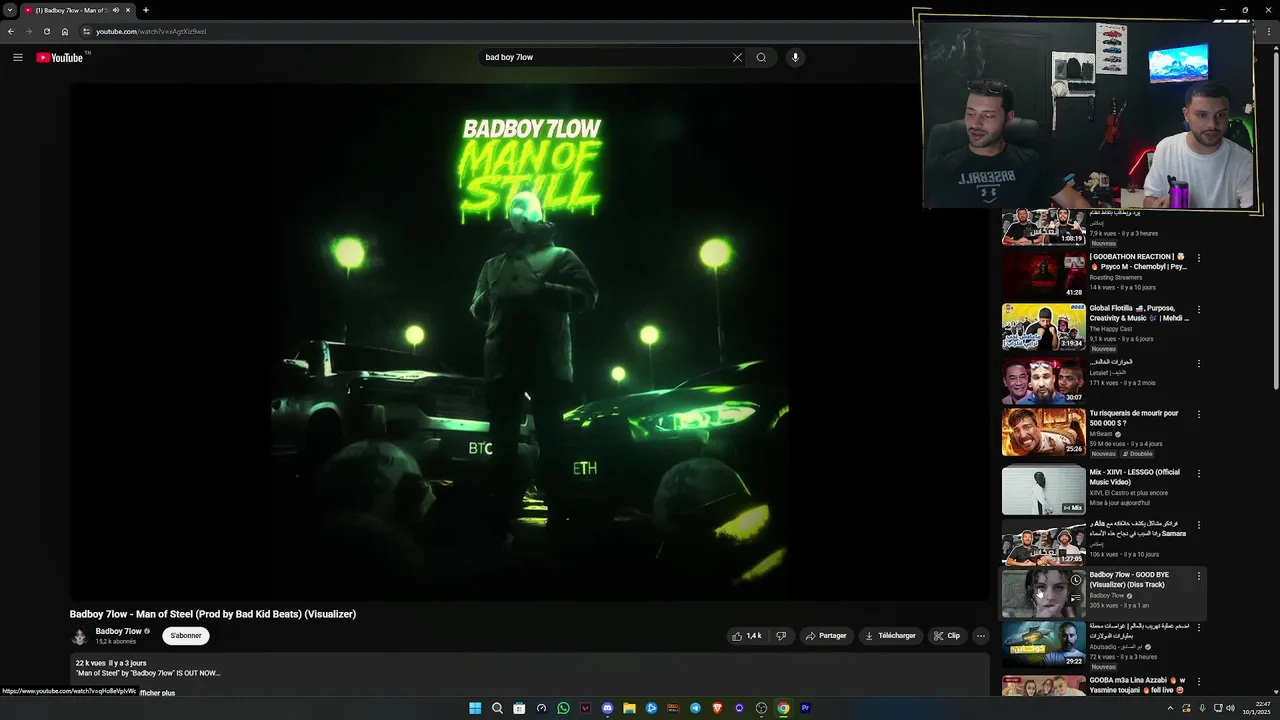Open MrBeast 500 000 $ video thumbnail
Image resolution: width=1280 pixels, height=720 pixels.
pyautogui.click(x=1043, y=432)
